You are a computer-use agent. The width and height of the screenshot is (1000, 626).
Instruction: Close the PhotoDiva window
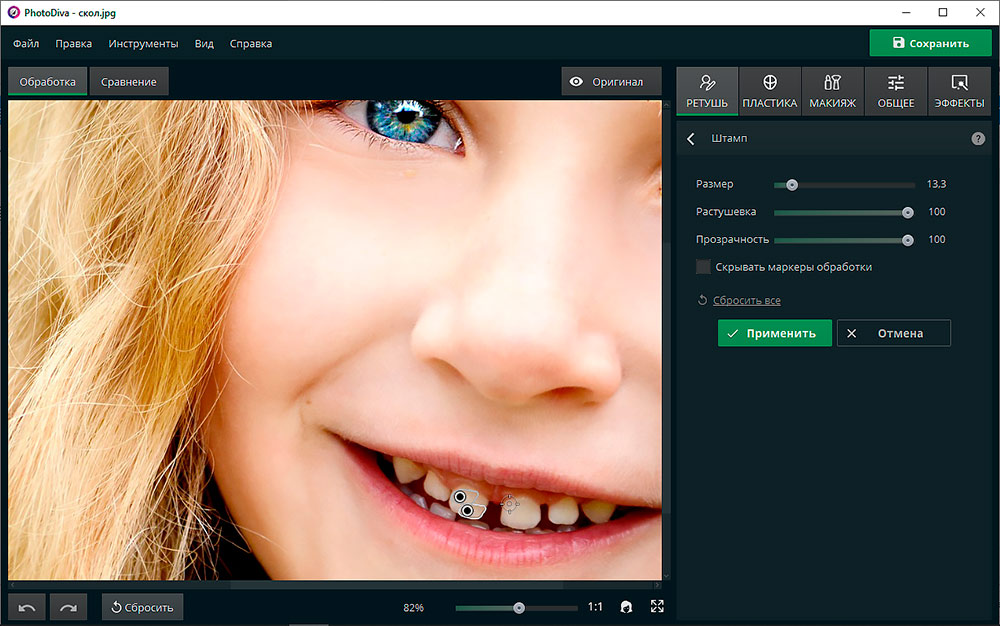(x=980, y=12)
